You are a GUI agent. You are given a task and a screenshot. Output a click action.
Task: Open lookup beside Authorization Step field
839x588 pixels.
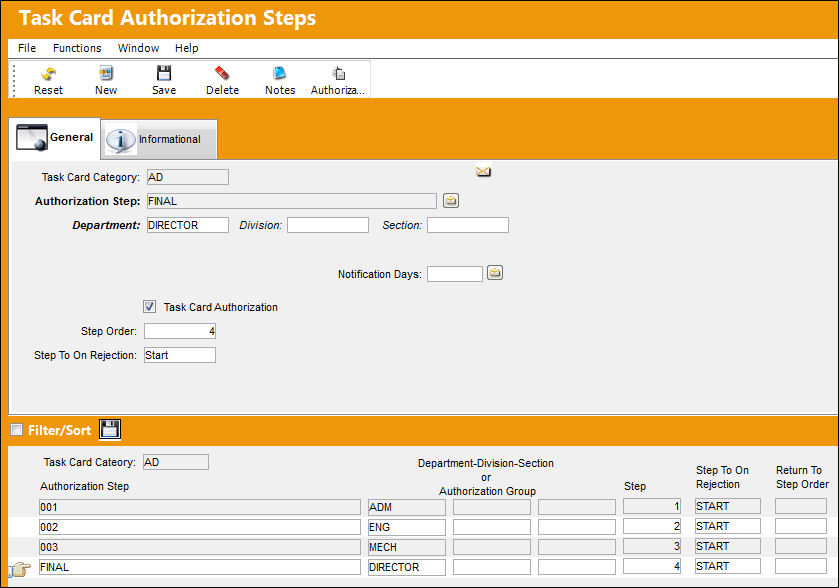(451, 201)
